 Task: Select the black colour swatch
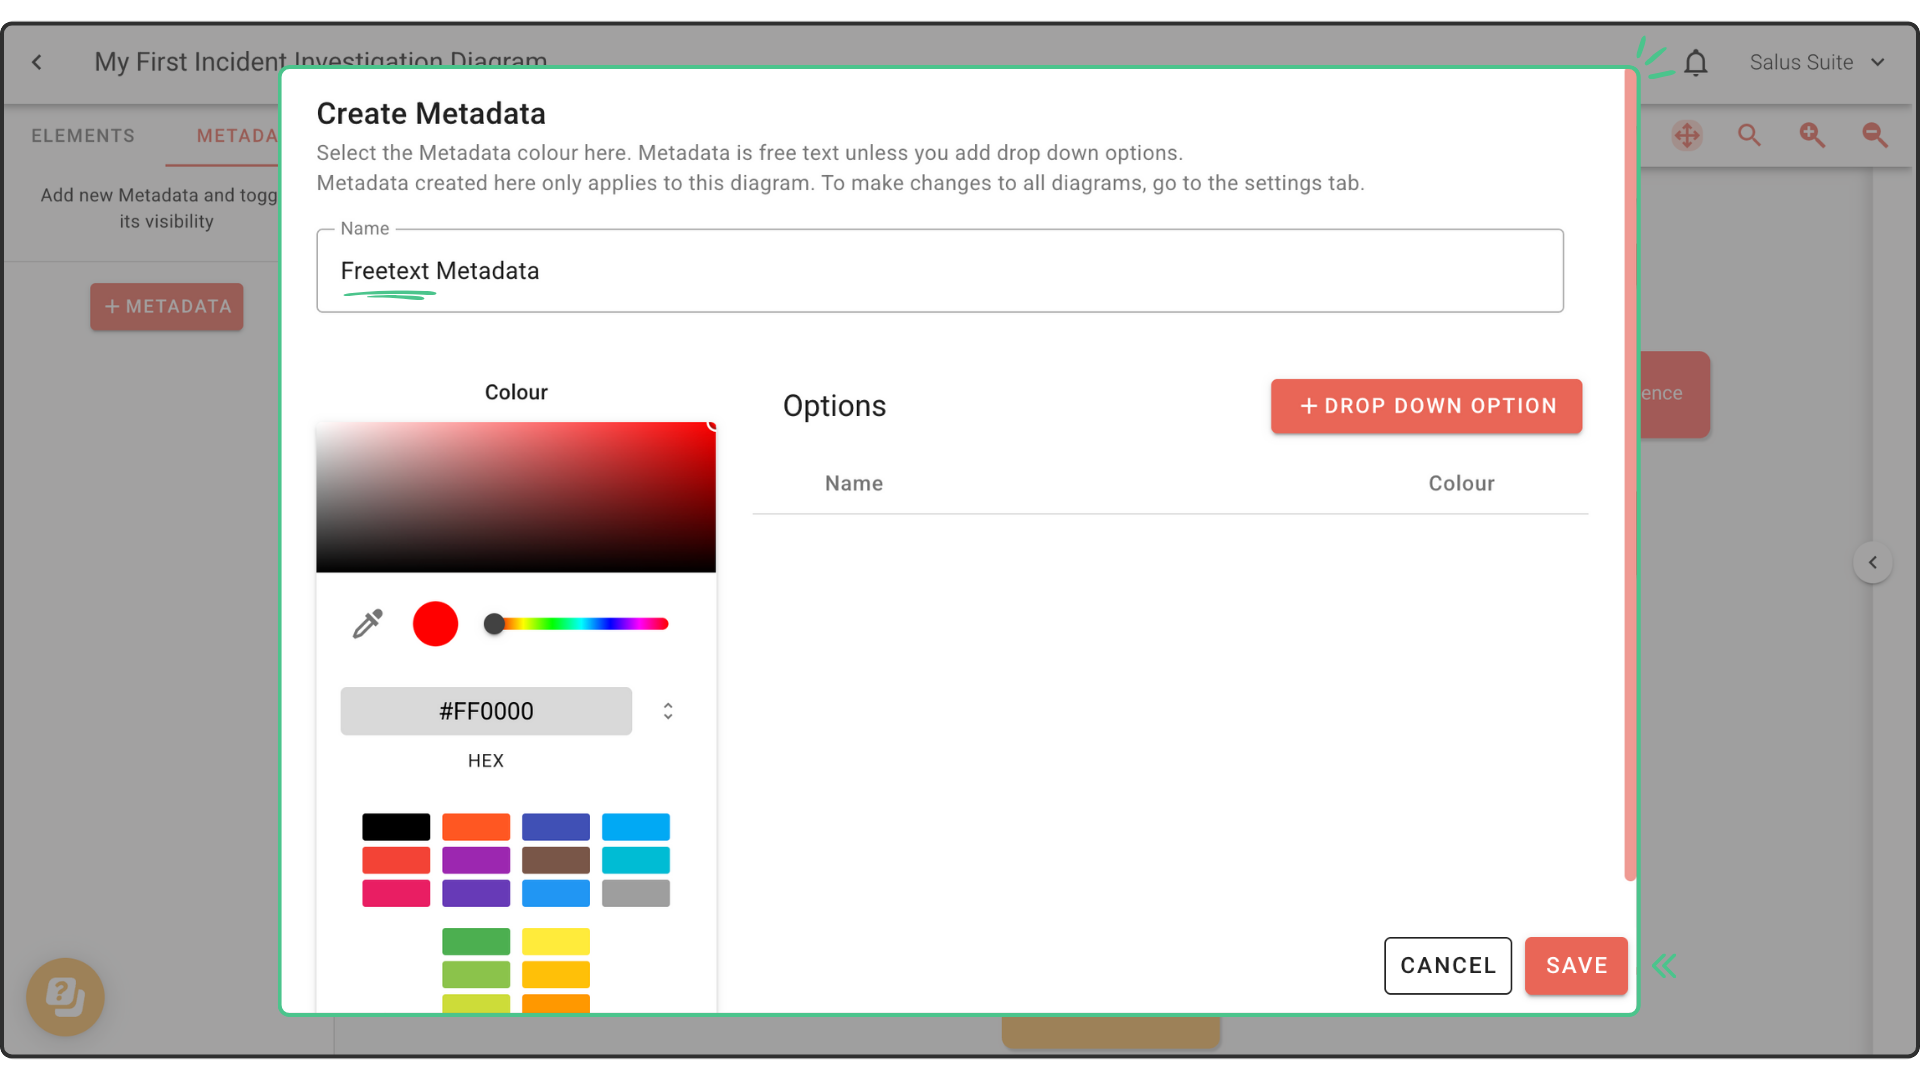396,827
